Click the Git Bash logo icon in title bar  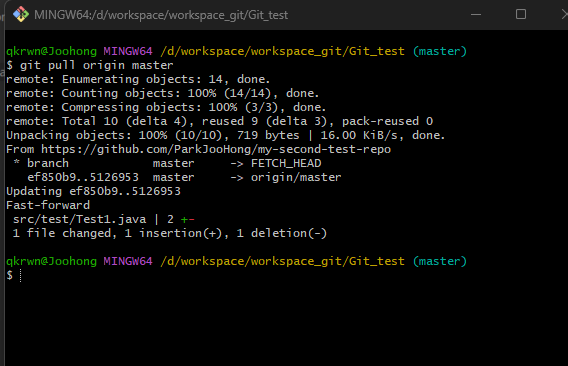point(21,14)
